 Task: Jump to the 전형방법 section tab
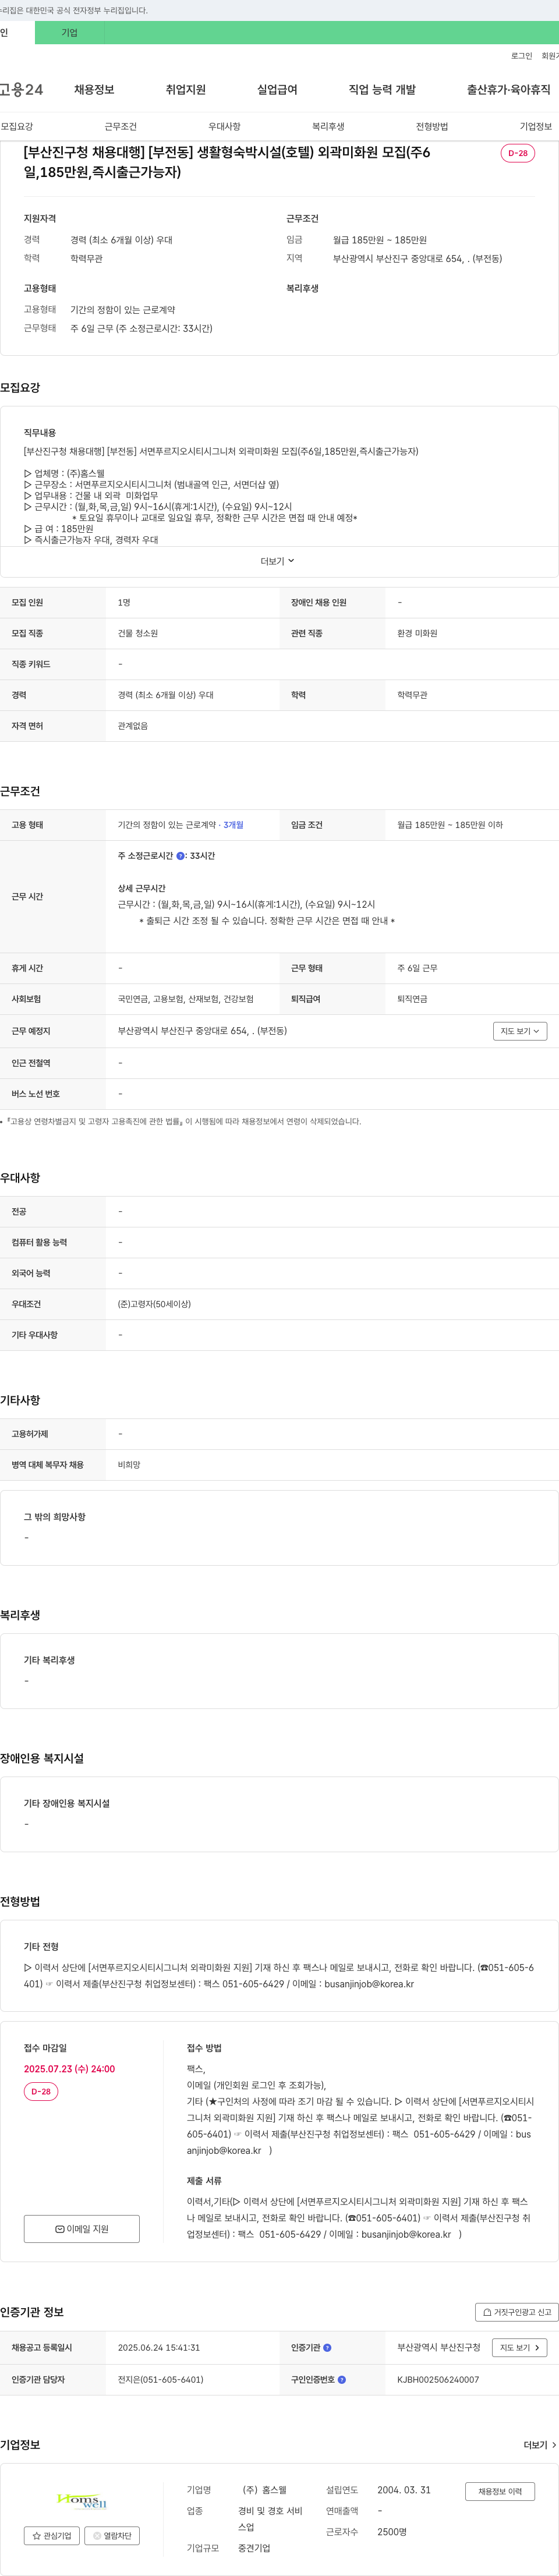[x=432, y=127]
